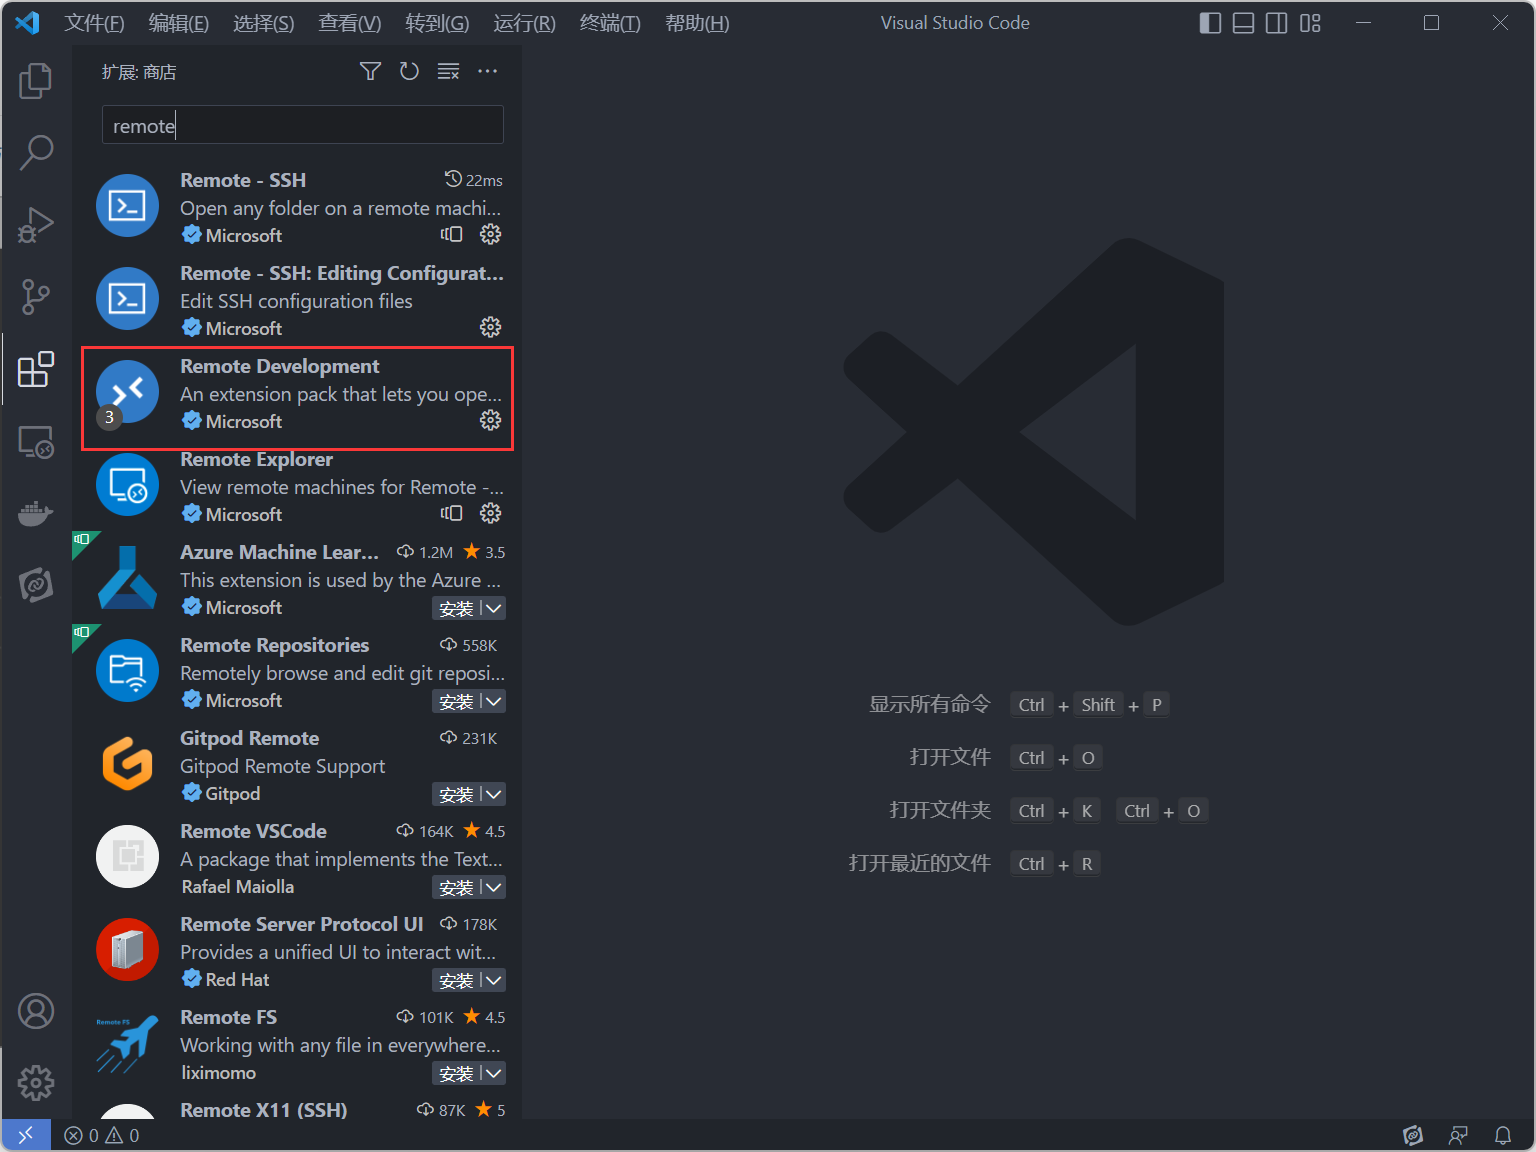This screenshot has width=1536, height=1152.
Task: Install Azure Machine Learning extension
Action: (456, 608)
